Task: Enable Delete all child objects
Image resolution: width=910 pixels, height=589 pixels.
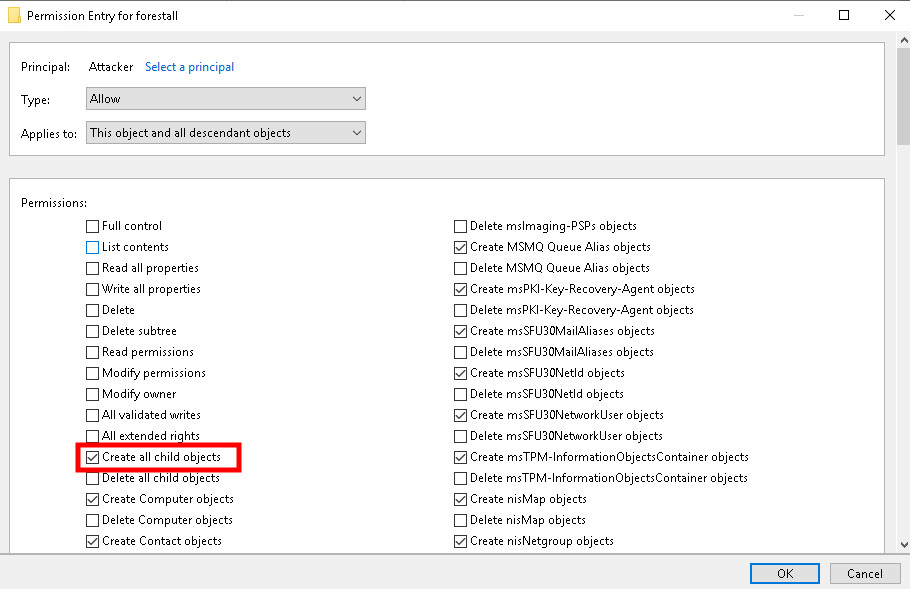Action: (x=93, y=478)
